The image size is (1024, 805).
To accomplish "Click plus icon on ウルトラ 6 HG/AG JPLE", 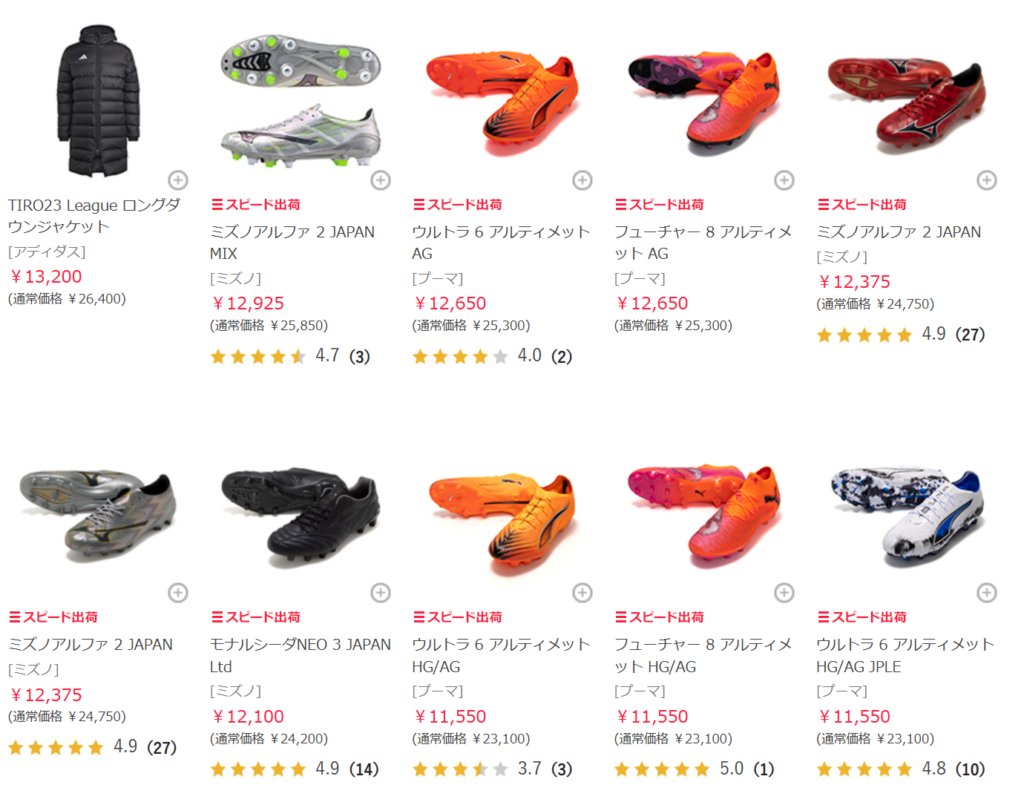I will pos(987,592).
